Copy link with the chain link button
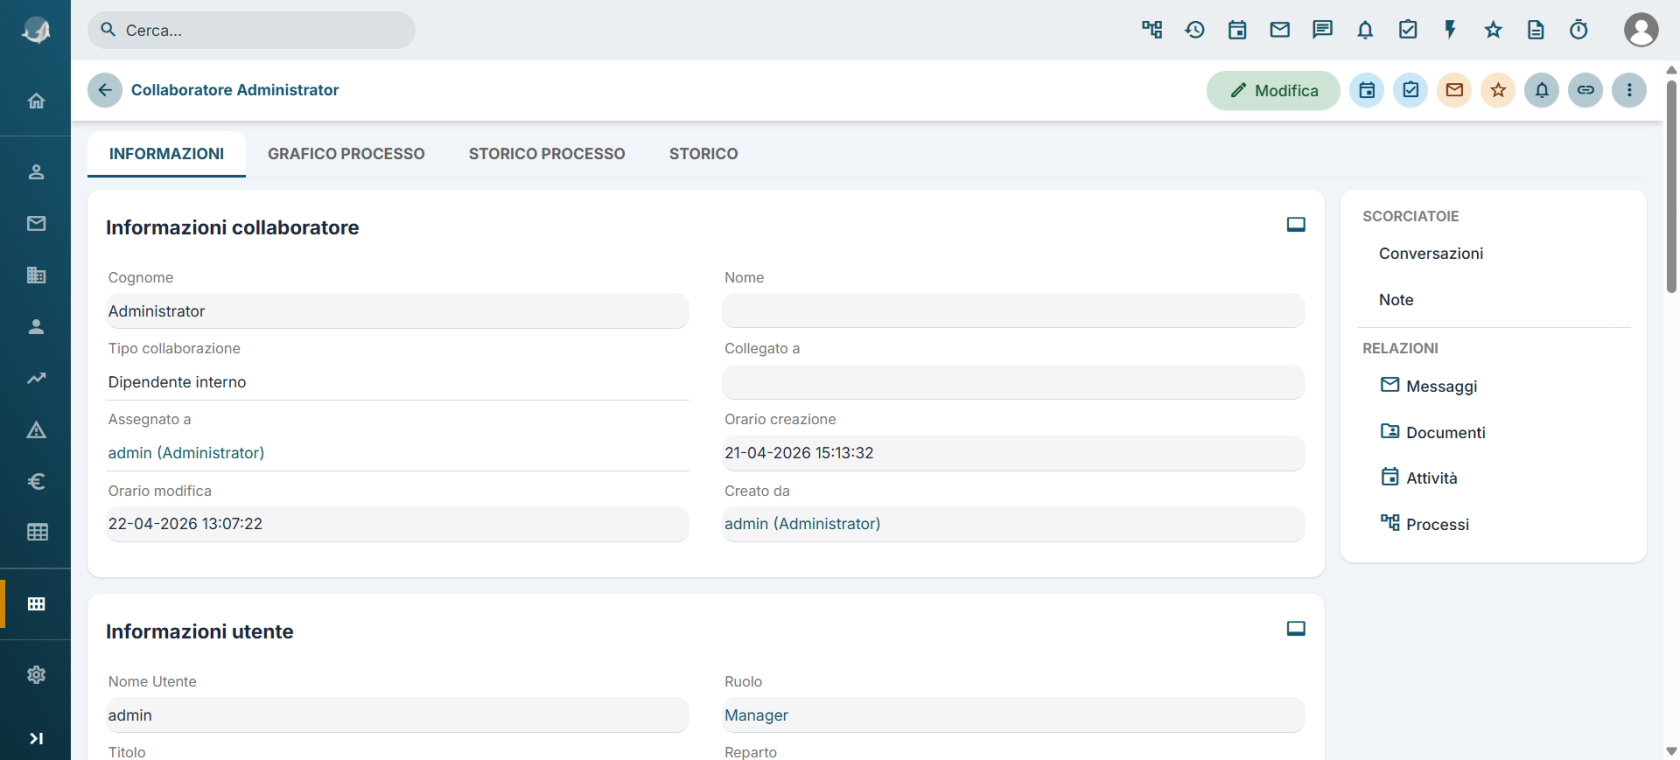 click(1586, 90)
